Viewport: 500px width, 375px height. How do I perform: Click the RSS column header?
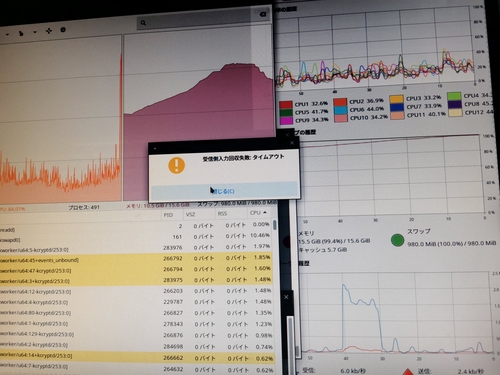click(222, 214)
